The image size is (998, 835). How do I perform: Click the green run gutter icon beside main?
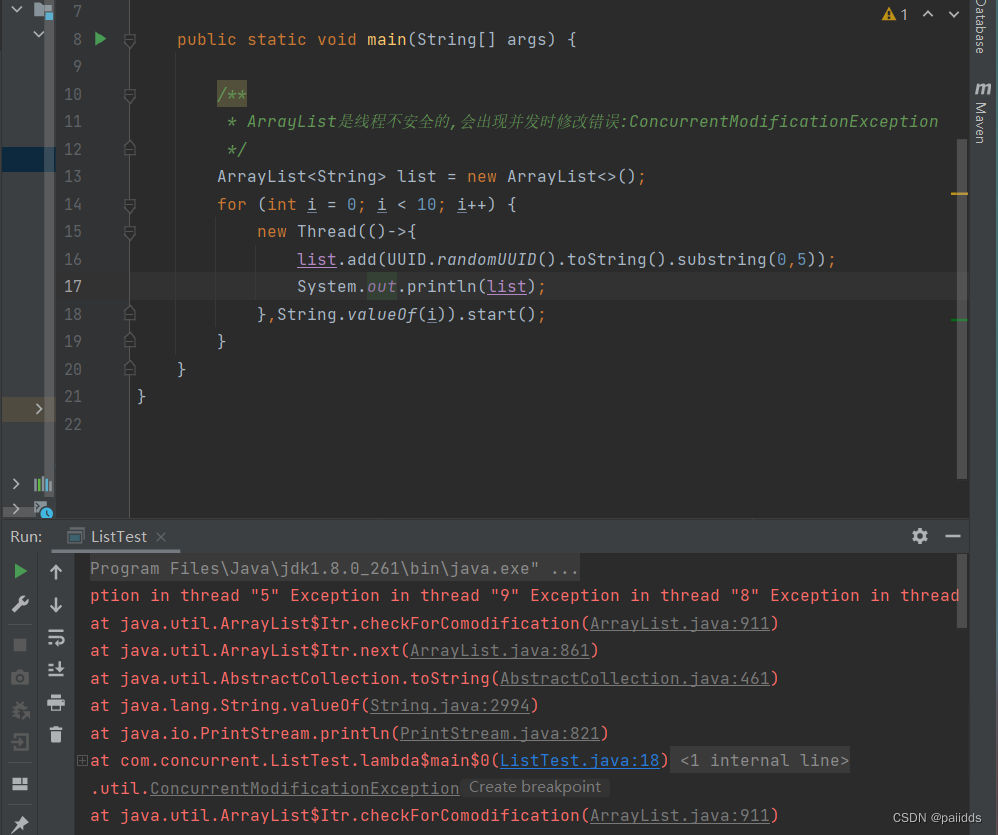(x=100, y=39)
